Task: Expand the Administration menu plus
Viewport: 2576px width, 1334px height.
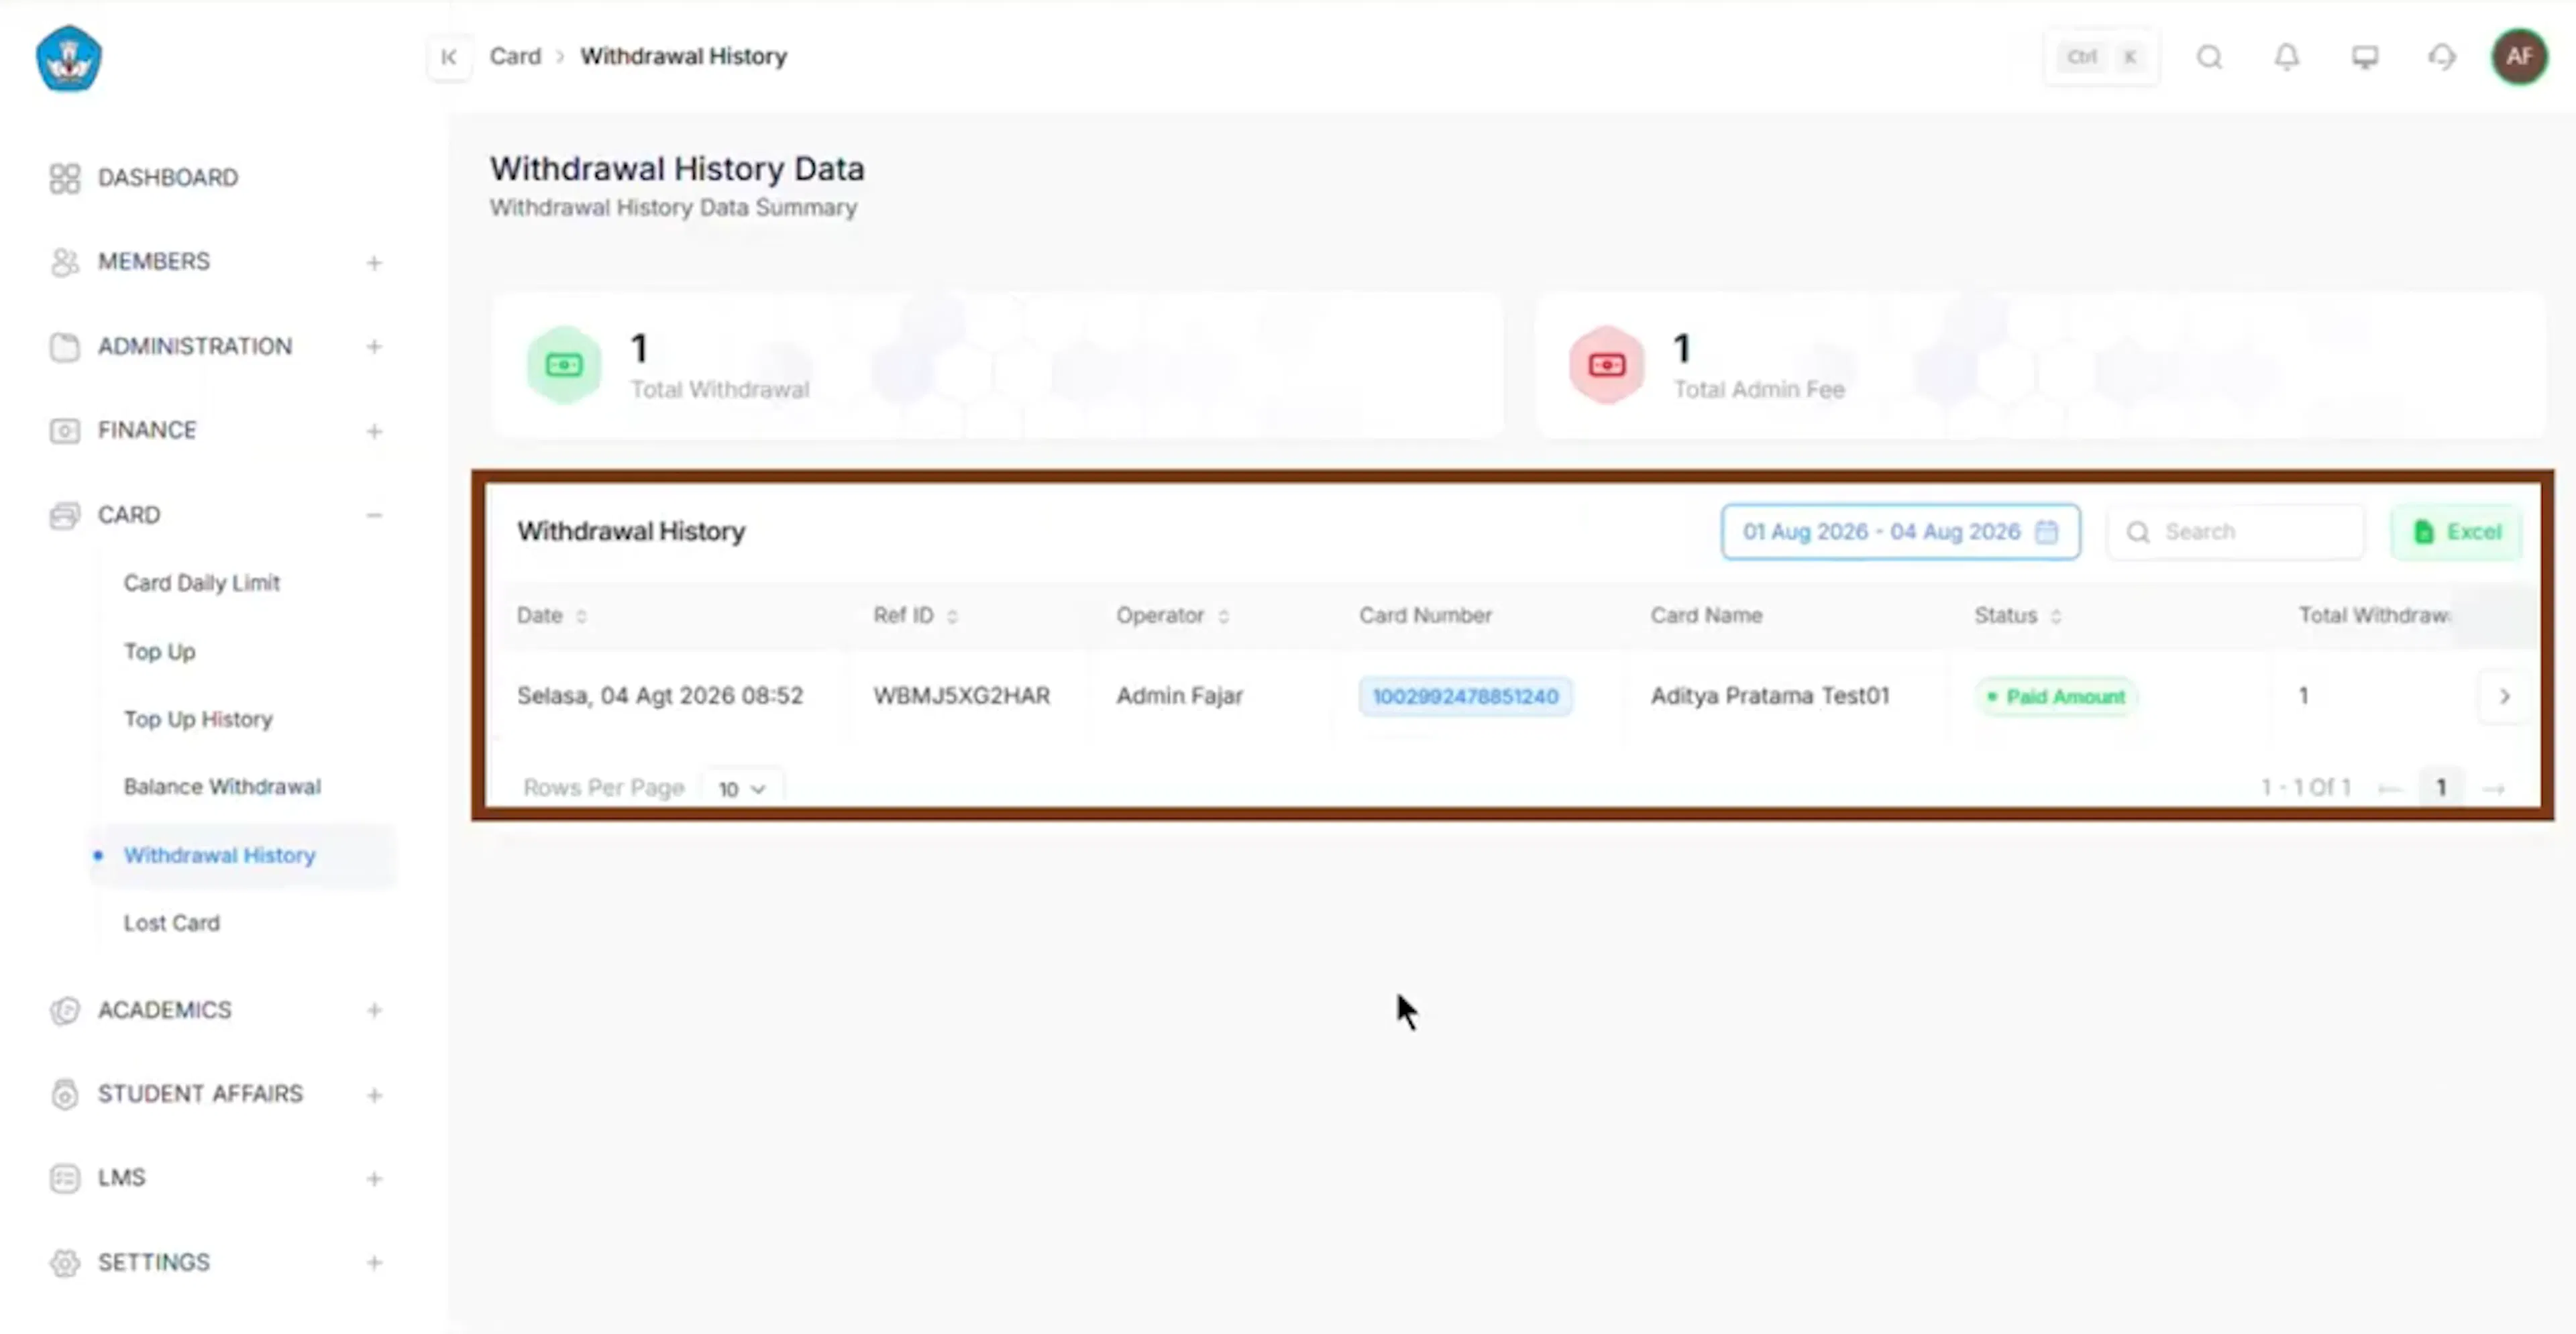Action: click(374, 347)
